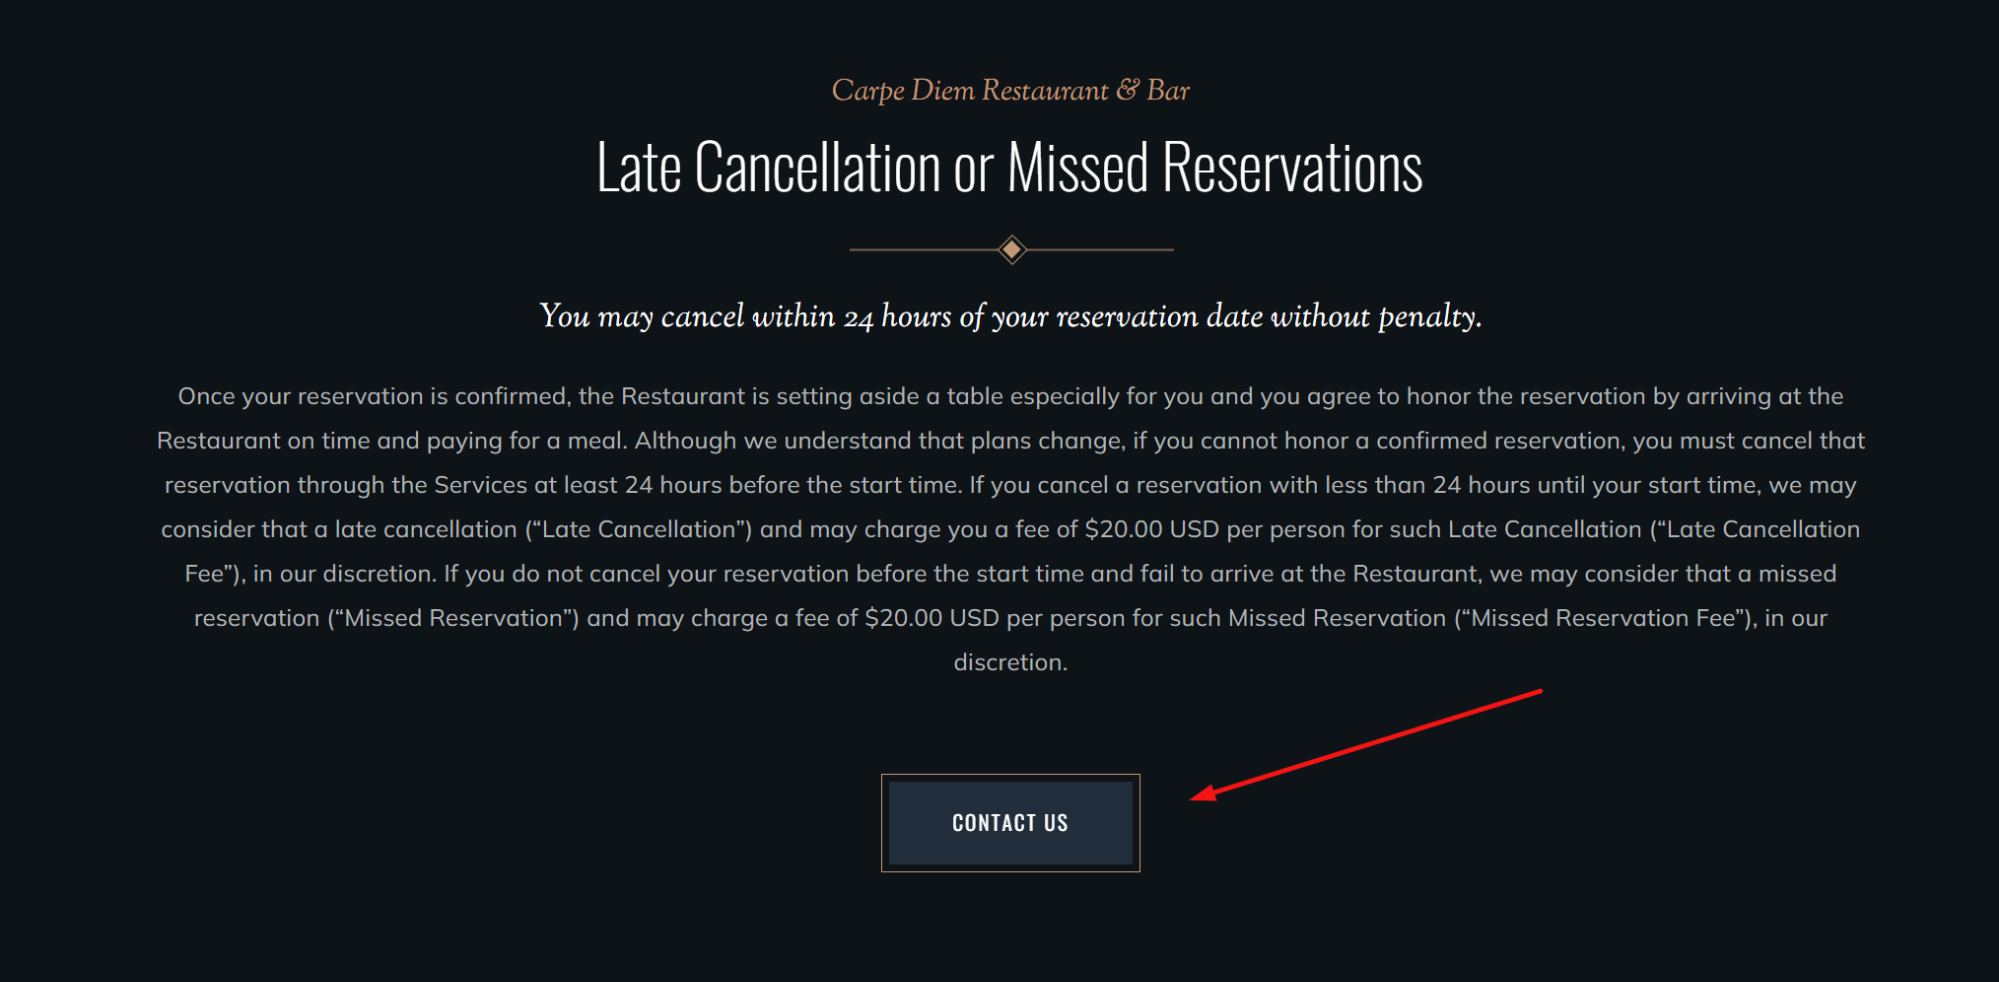Viewport: 1999px width, 982px height.
Task: Click the CONTACT US button
Action: (x=1010, y=822)
